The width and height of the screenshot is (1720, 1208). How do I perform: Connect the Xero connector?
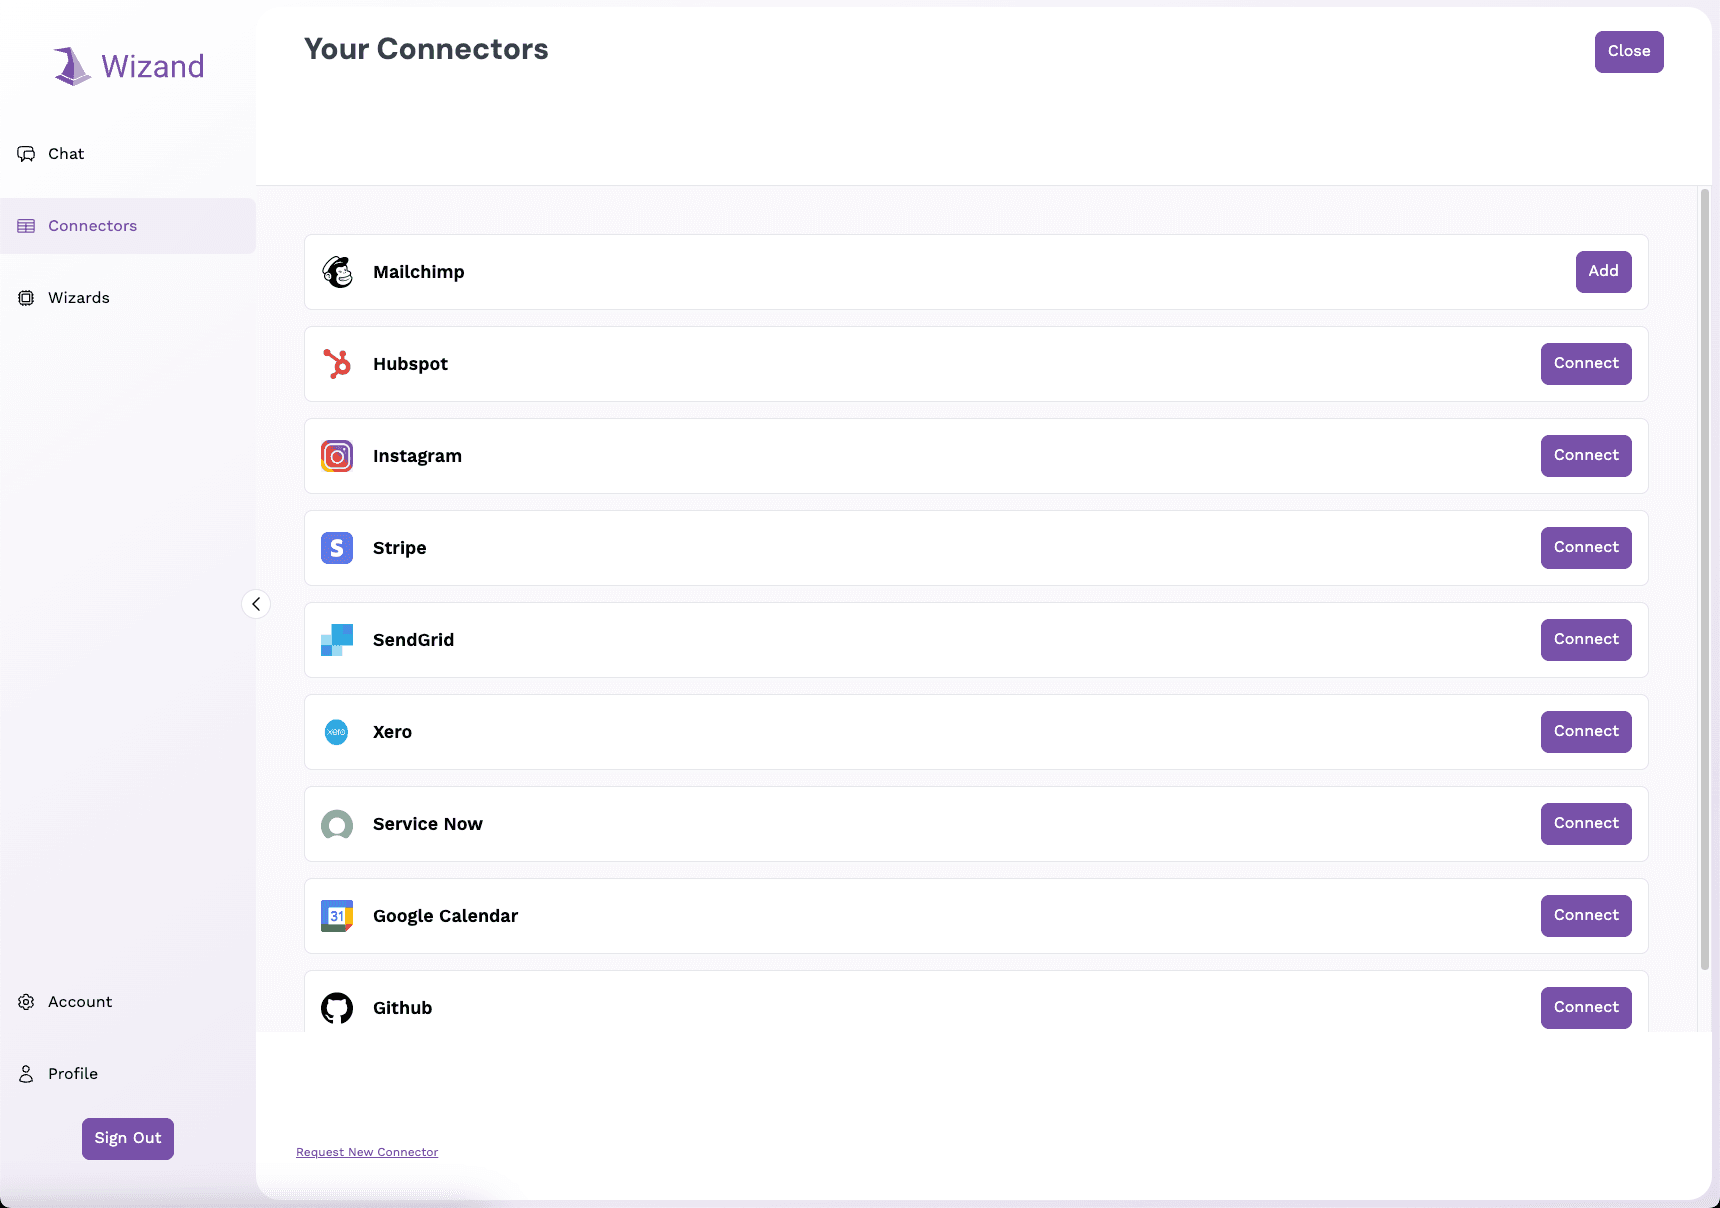pyautogui.click(x=1586, y=732)
